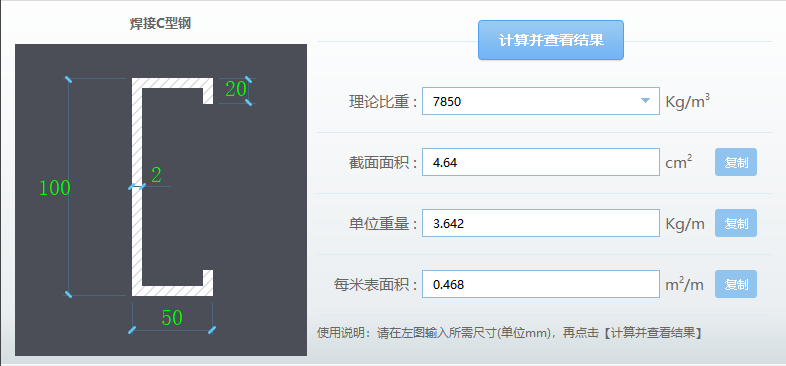Click the 截面面积 value field showing 4.64
The width and height of the screenshot is (786, 366).
[x=540, y=162]
